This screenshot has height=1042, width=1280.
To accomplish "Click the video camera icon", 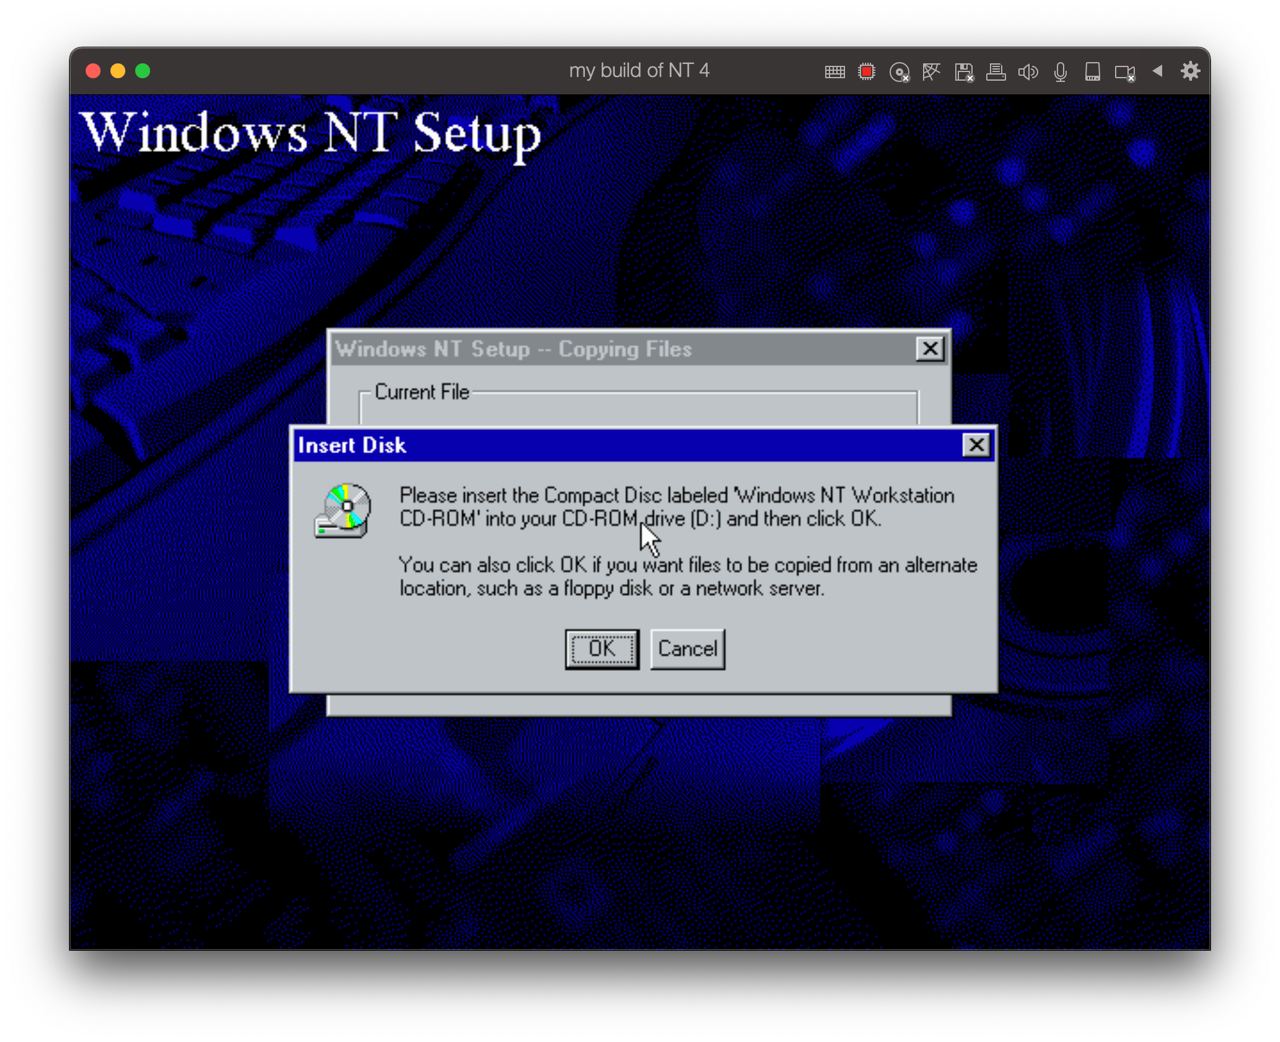I will 1125,73.
